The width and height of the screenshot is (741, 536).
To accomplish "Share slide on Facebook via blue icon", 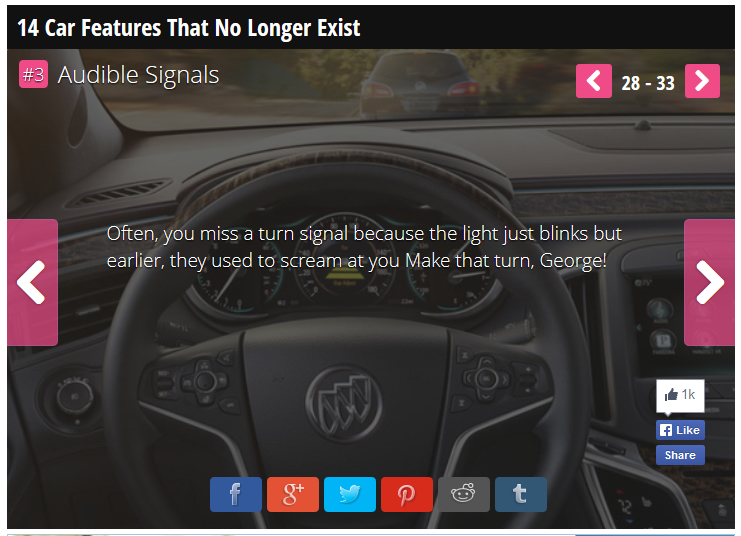I will point(236,494).
